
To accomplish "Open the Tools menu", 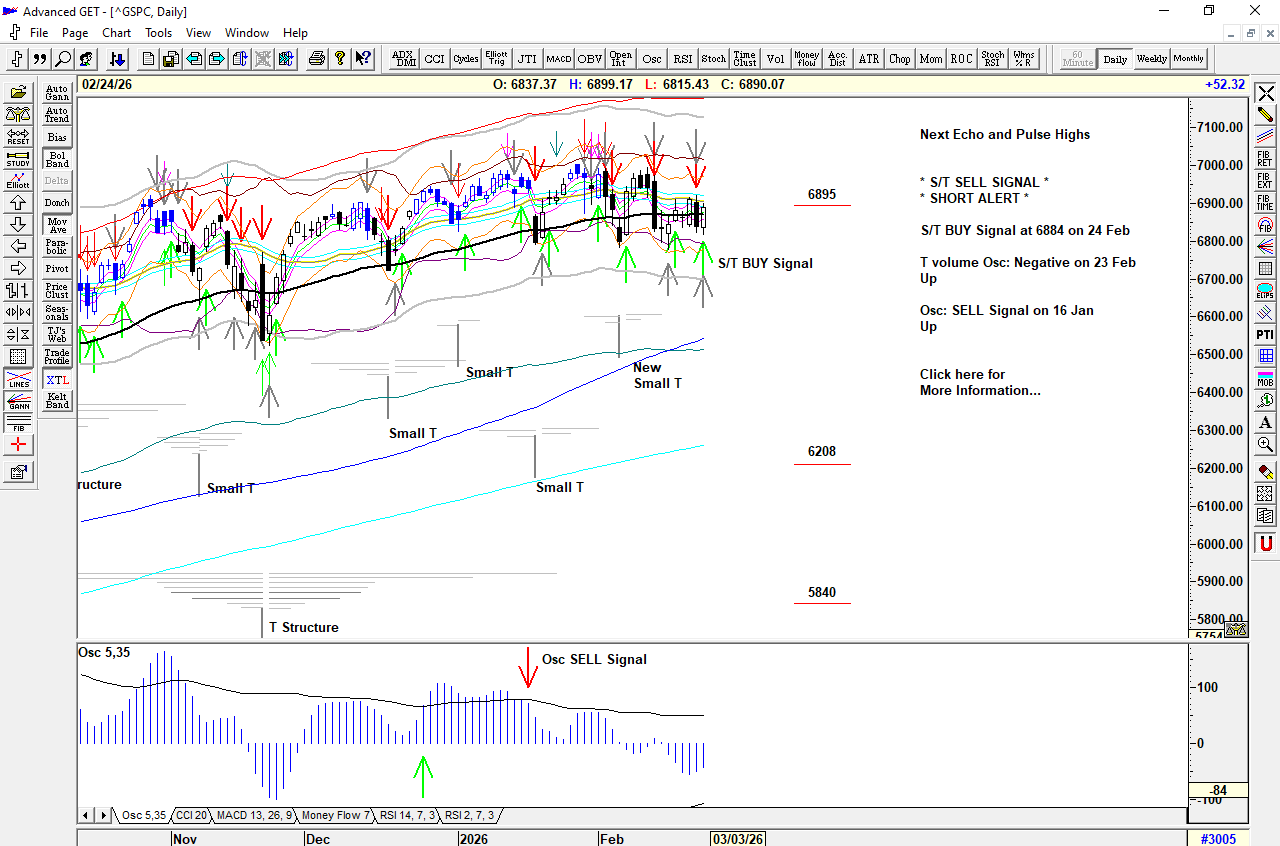I will click(158, 33).
